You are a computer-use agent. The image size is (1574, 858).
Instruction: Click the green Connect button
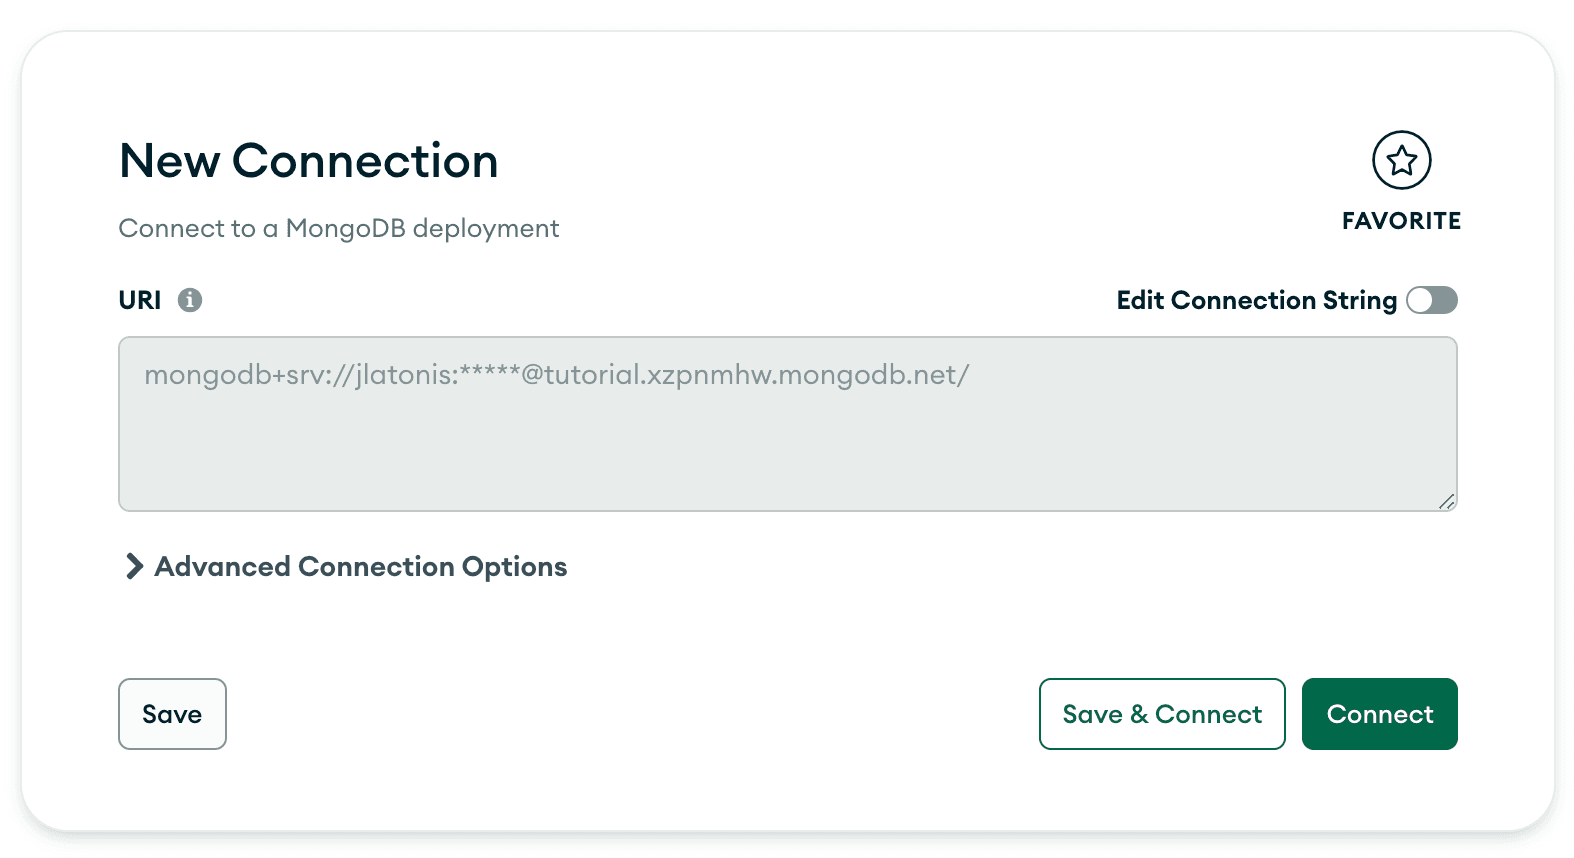1379,714
